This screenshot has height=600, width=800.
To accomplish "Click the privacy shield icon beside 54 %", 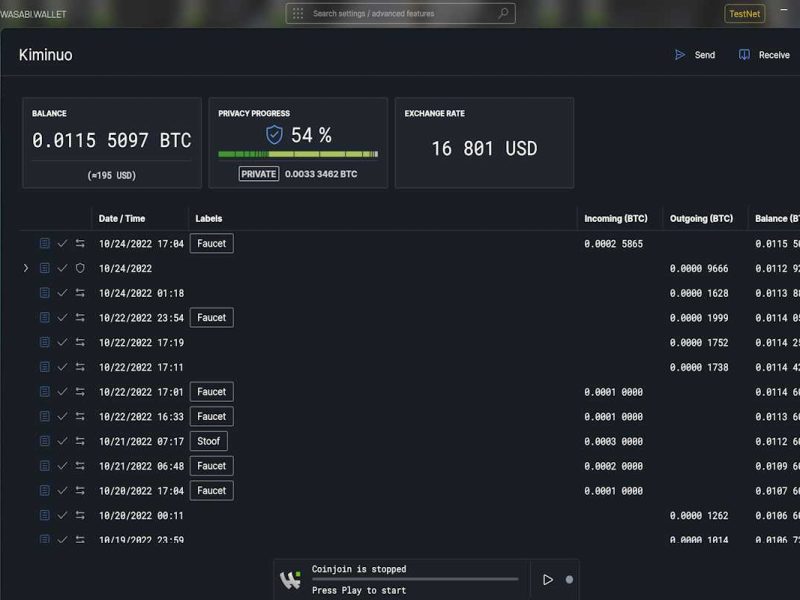I will coord(274,135).
